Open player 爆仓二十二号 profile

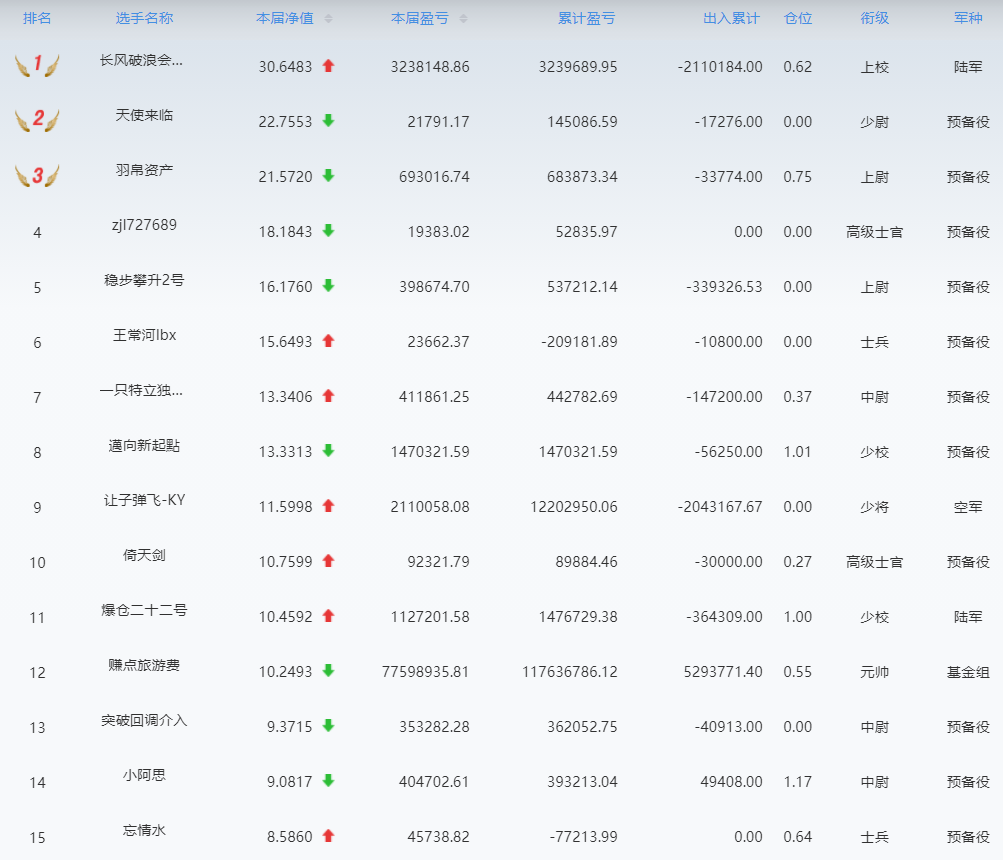click(x=144, y=610)
